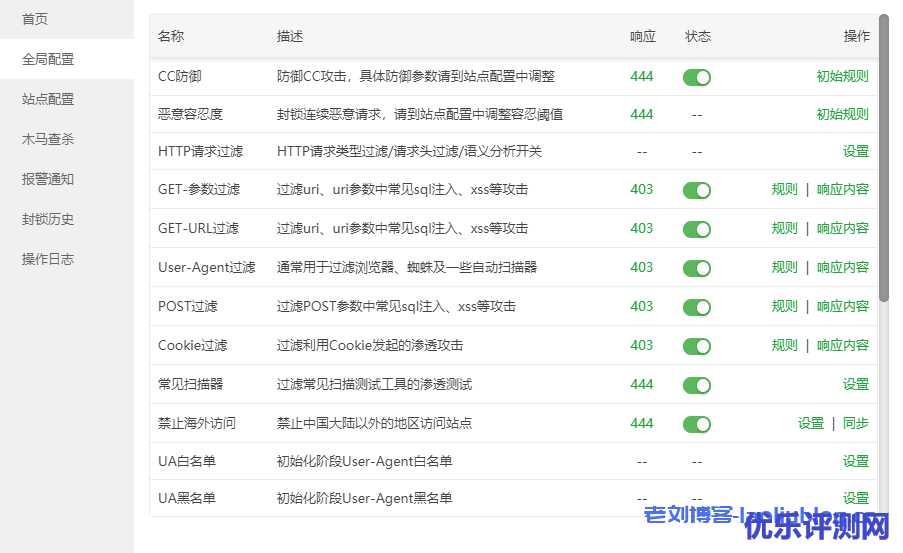Click 同步 link for 禁止海外访问
This screenshot has height=553, width=903.
[855, 423]
